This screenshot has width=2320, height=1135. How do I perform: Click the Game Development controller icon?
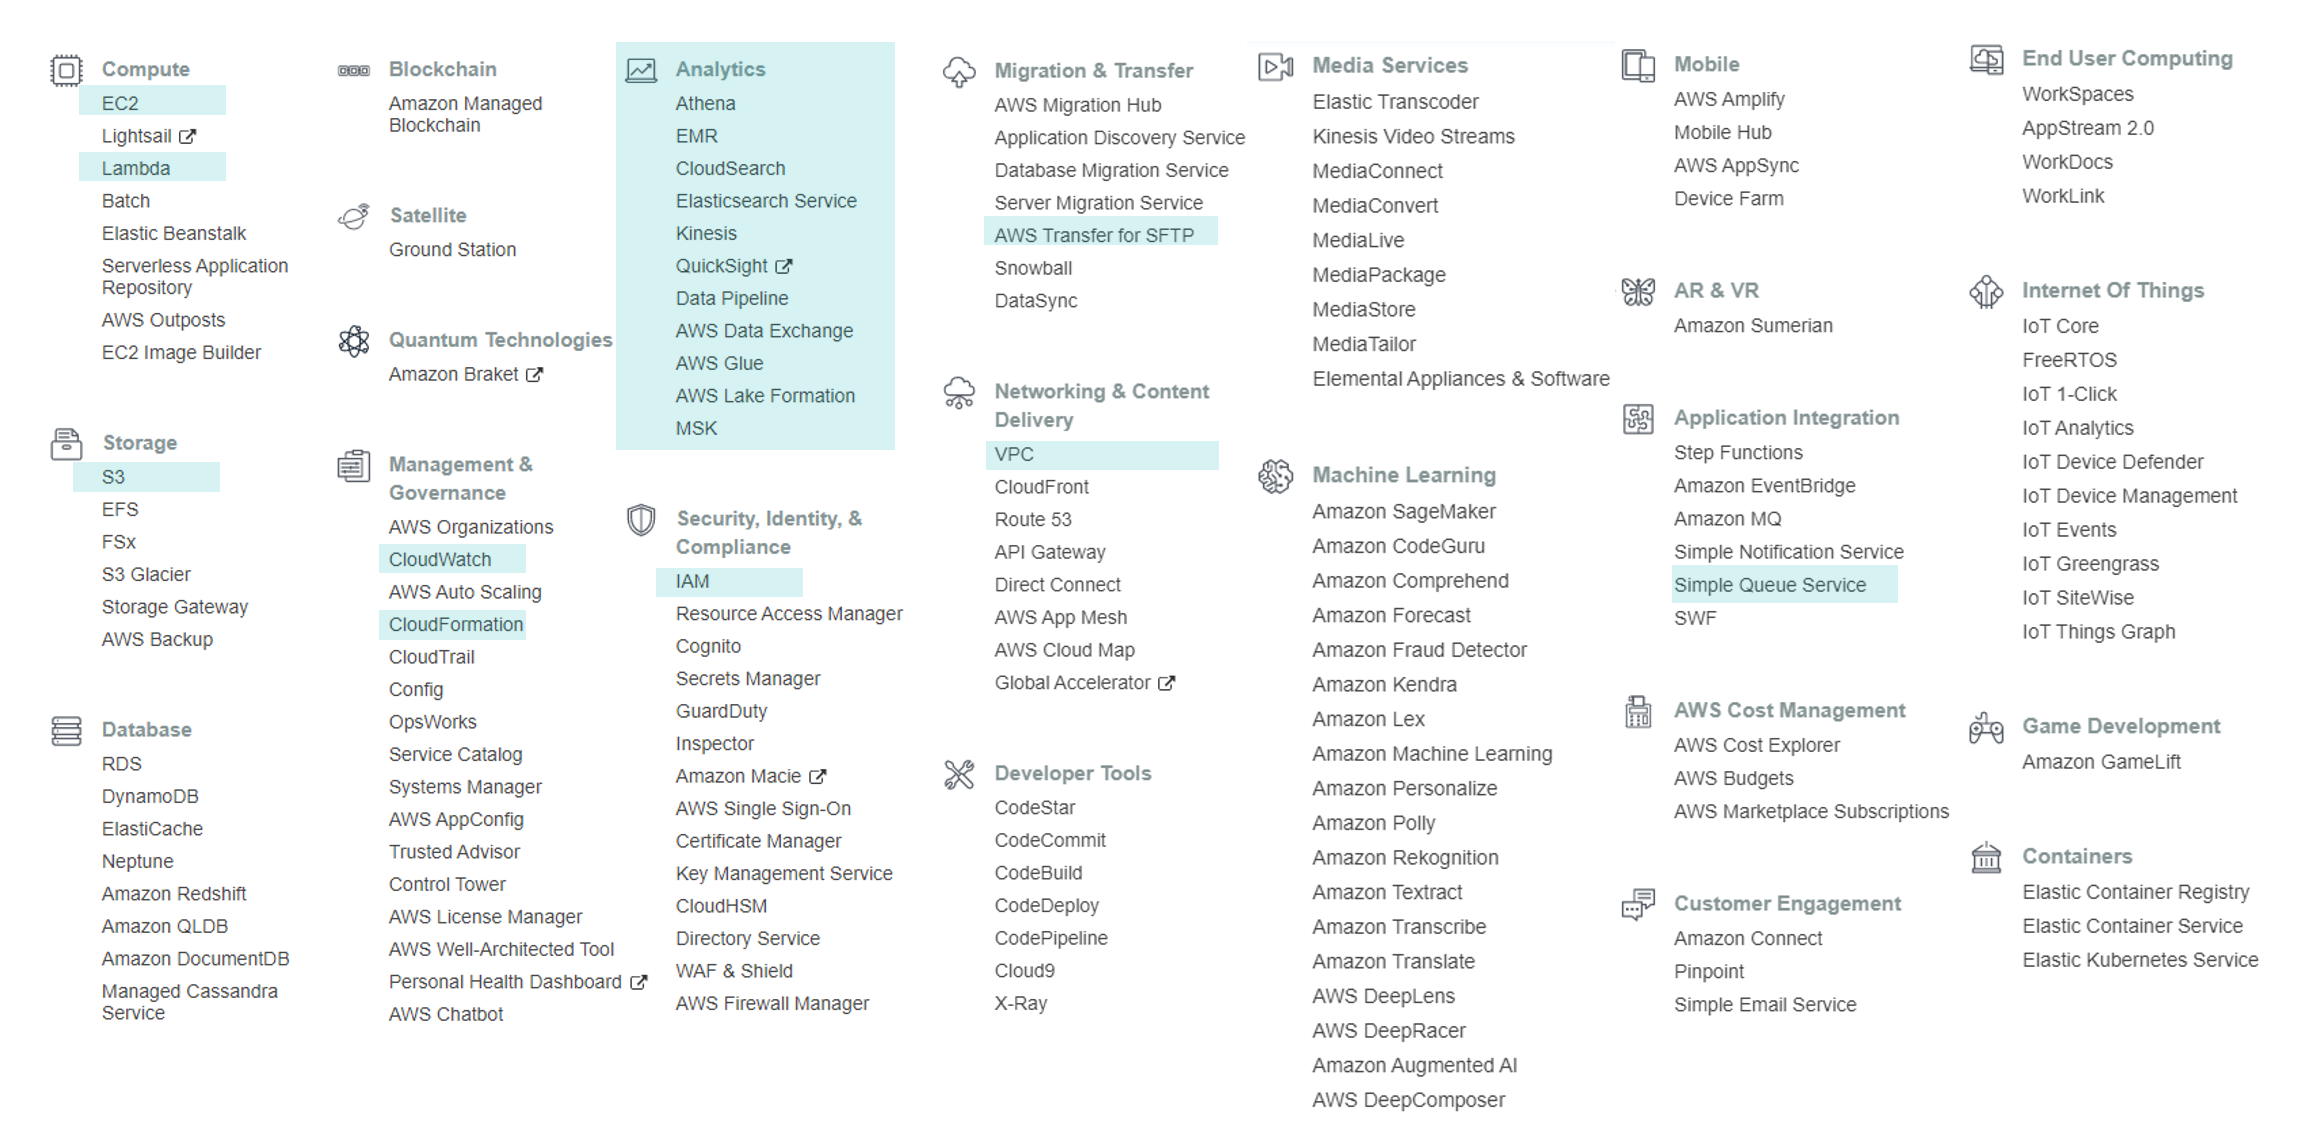point(1986,728)
